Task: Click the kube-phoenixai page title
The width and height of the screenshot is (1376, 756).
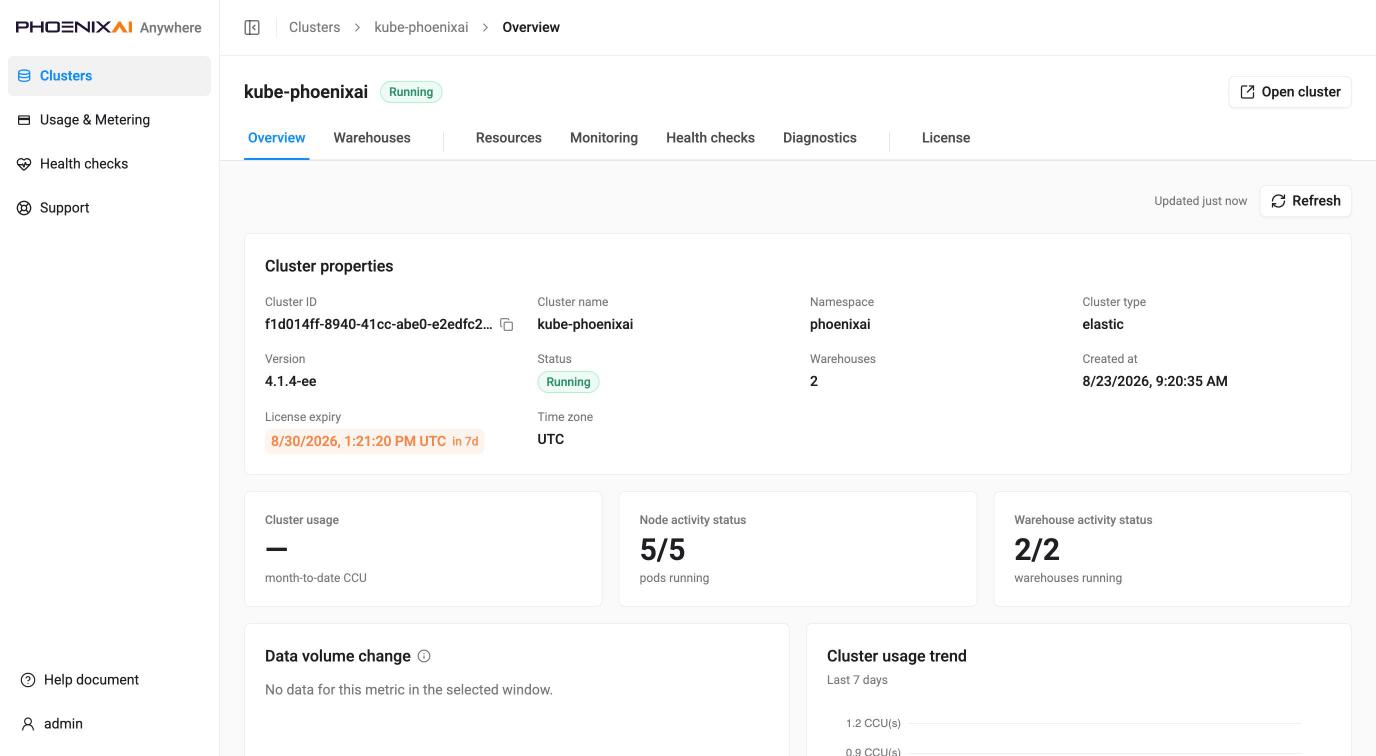Action: point(306,92)
